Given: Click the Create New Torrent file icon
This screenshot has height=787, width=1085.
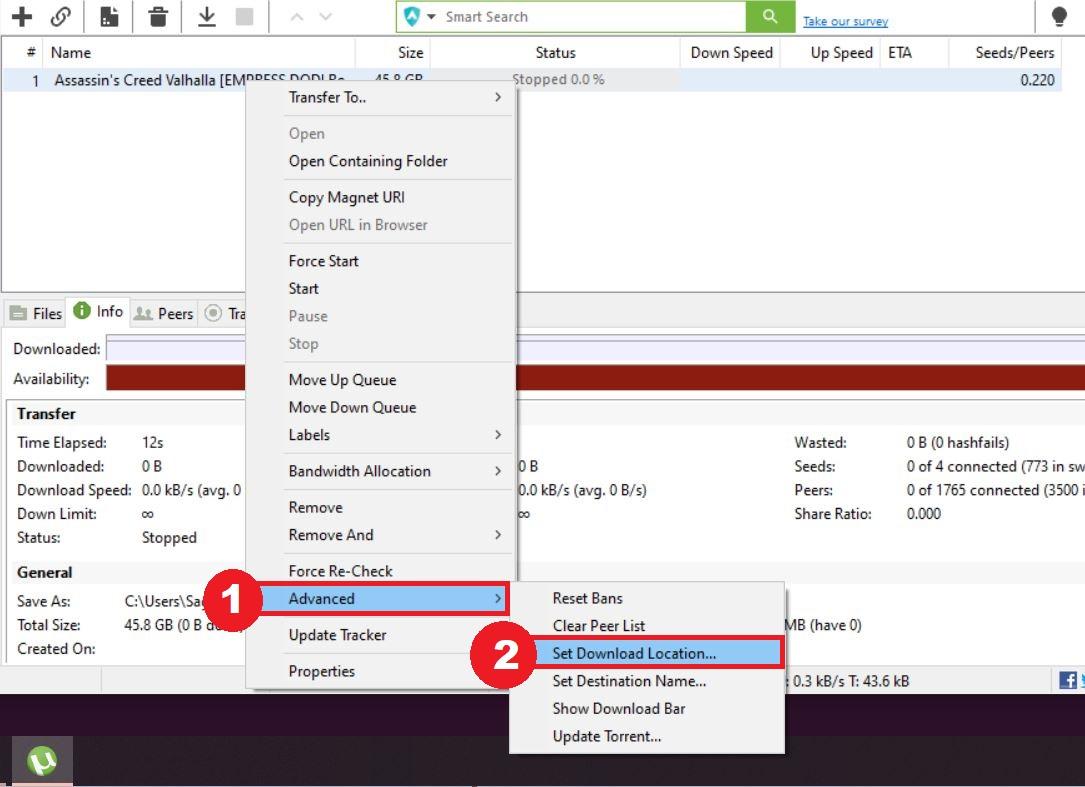Looking at the screenshot, I should point(109,16).
